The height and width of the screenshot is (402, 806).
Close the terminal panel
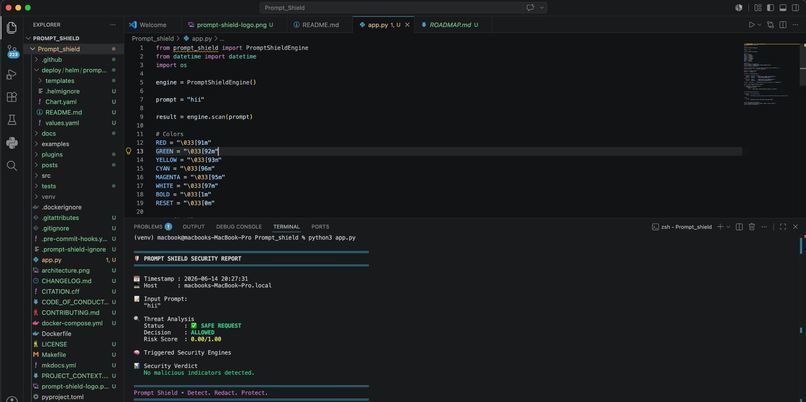click(x=795, y=227)
